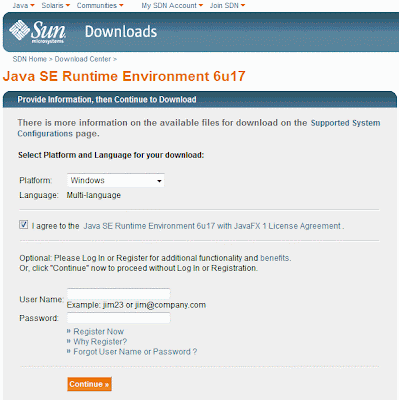This screenshot has height=400, width=399.
Task: Open the Communities top menu
Action: (100, 5)
